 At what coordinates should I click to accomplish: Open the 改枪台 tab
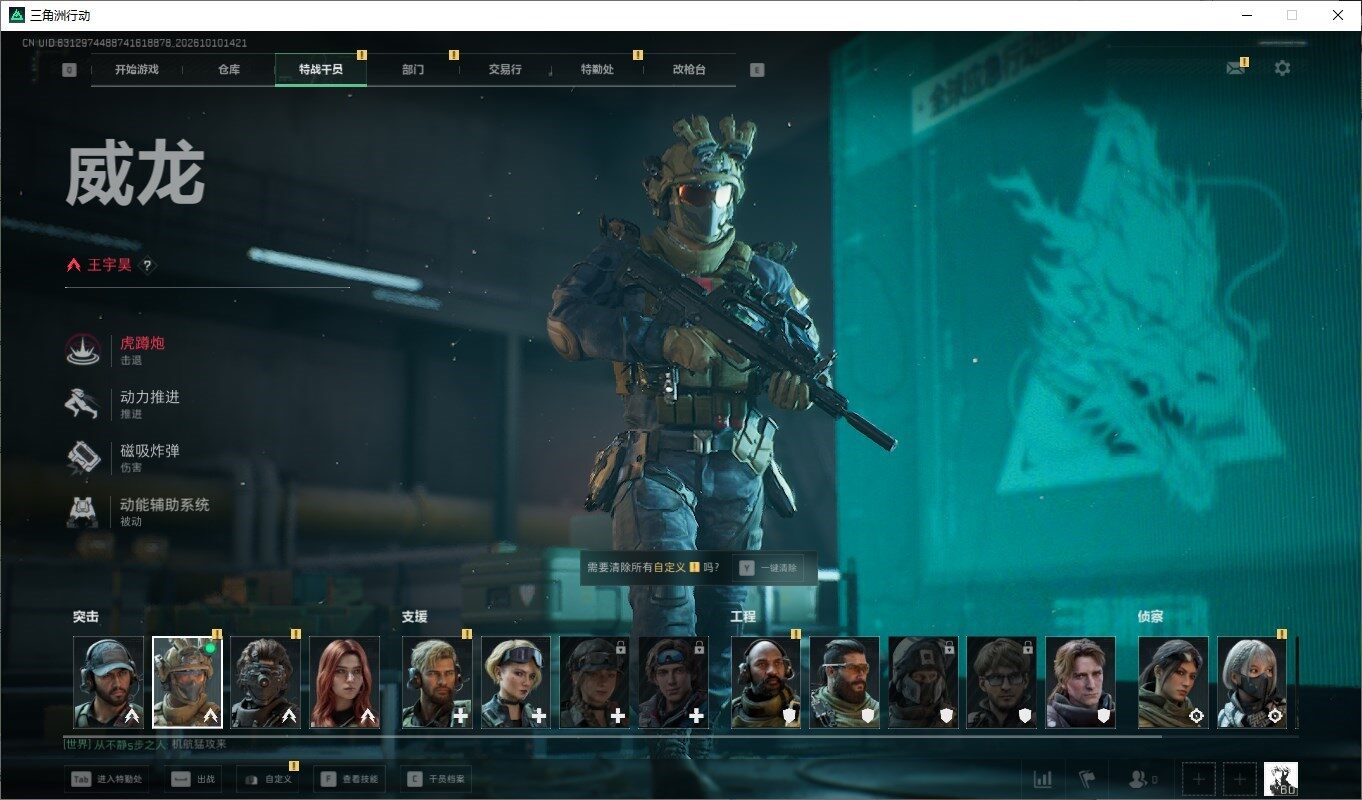coord(689,70)
